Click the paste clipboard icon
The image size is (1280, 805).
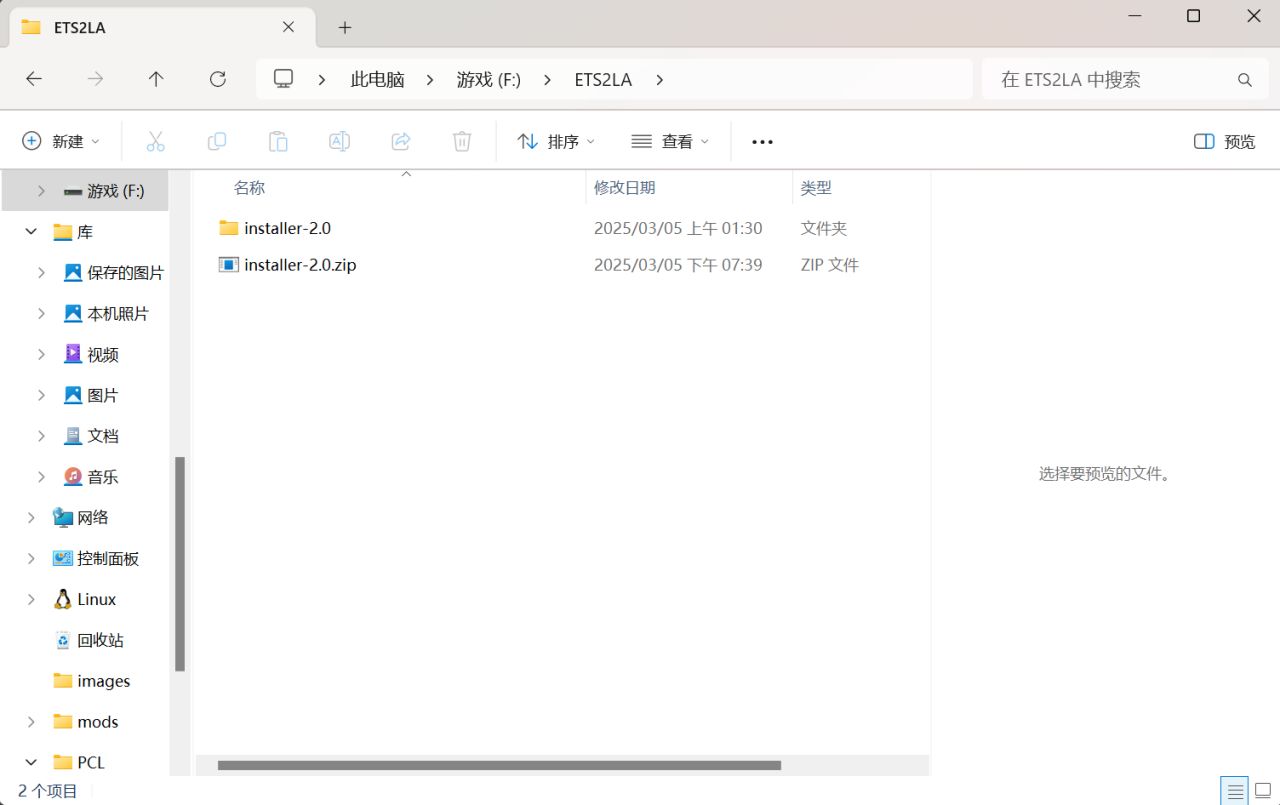pos(278,142)
